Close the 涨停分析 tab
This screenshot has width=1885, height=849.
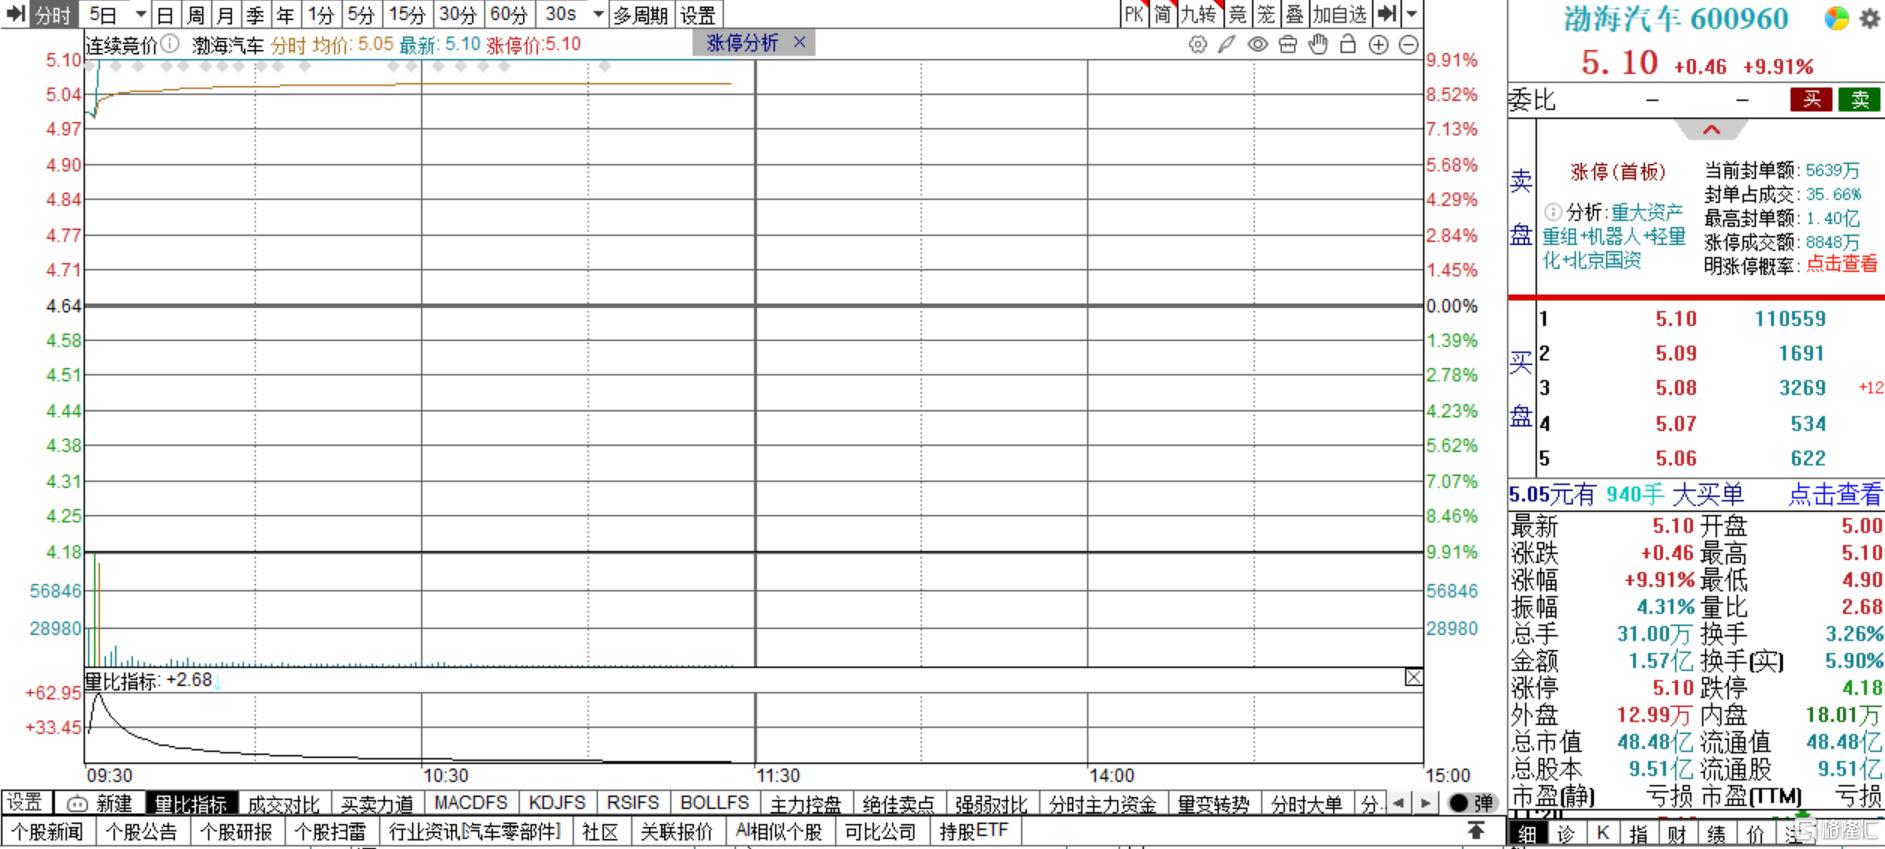(799, 42)
